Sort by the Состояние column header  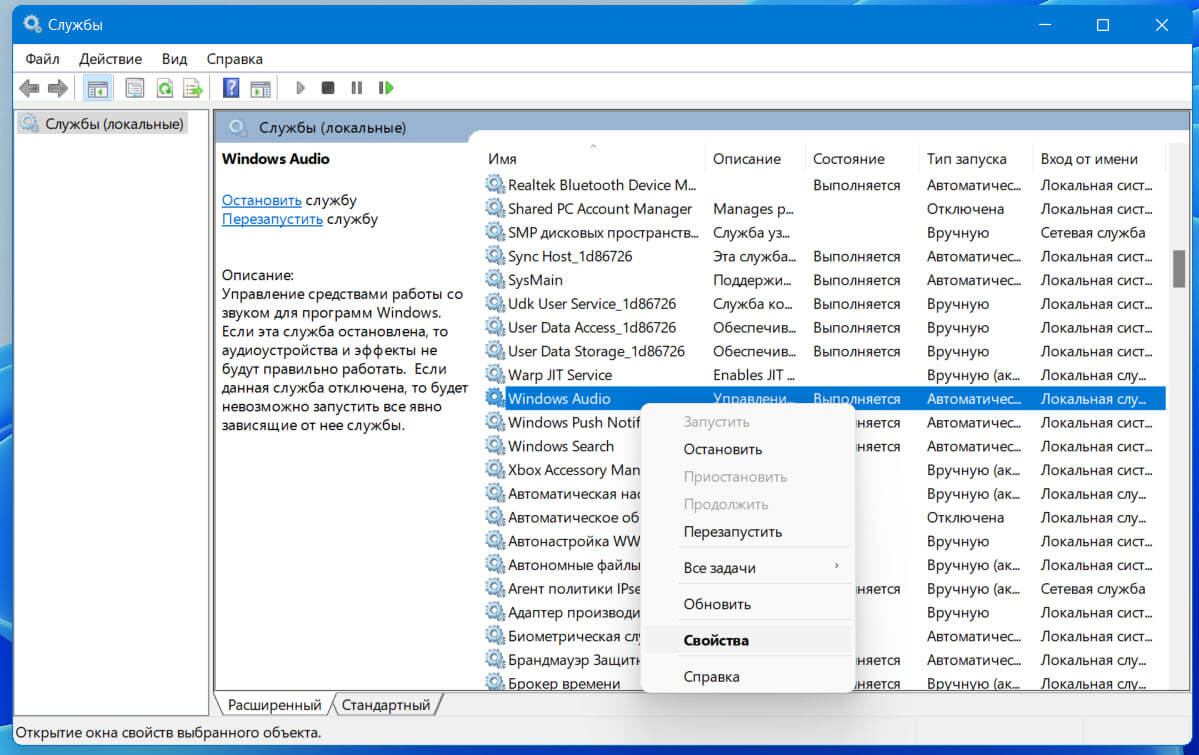click(862, 158)
